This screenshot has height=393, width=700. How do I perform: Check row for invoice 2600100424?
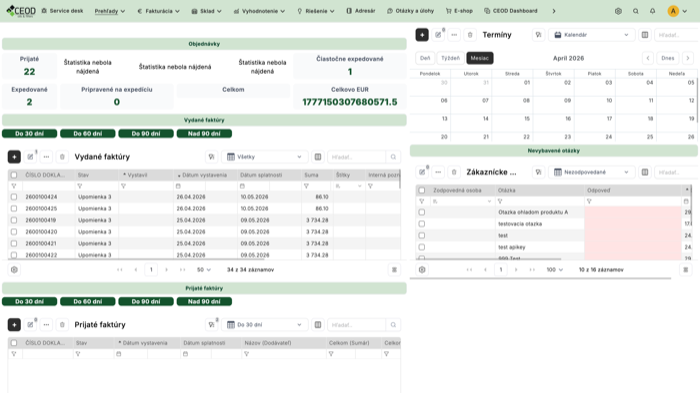click(x=14, y=197)
